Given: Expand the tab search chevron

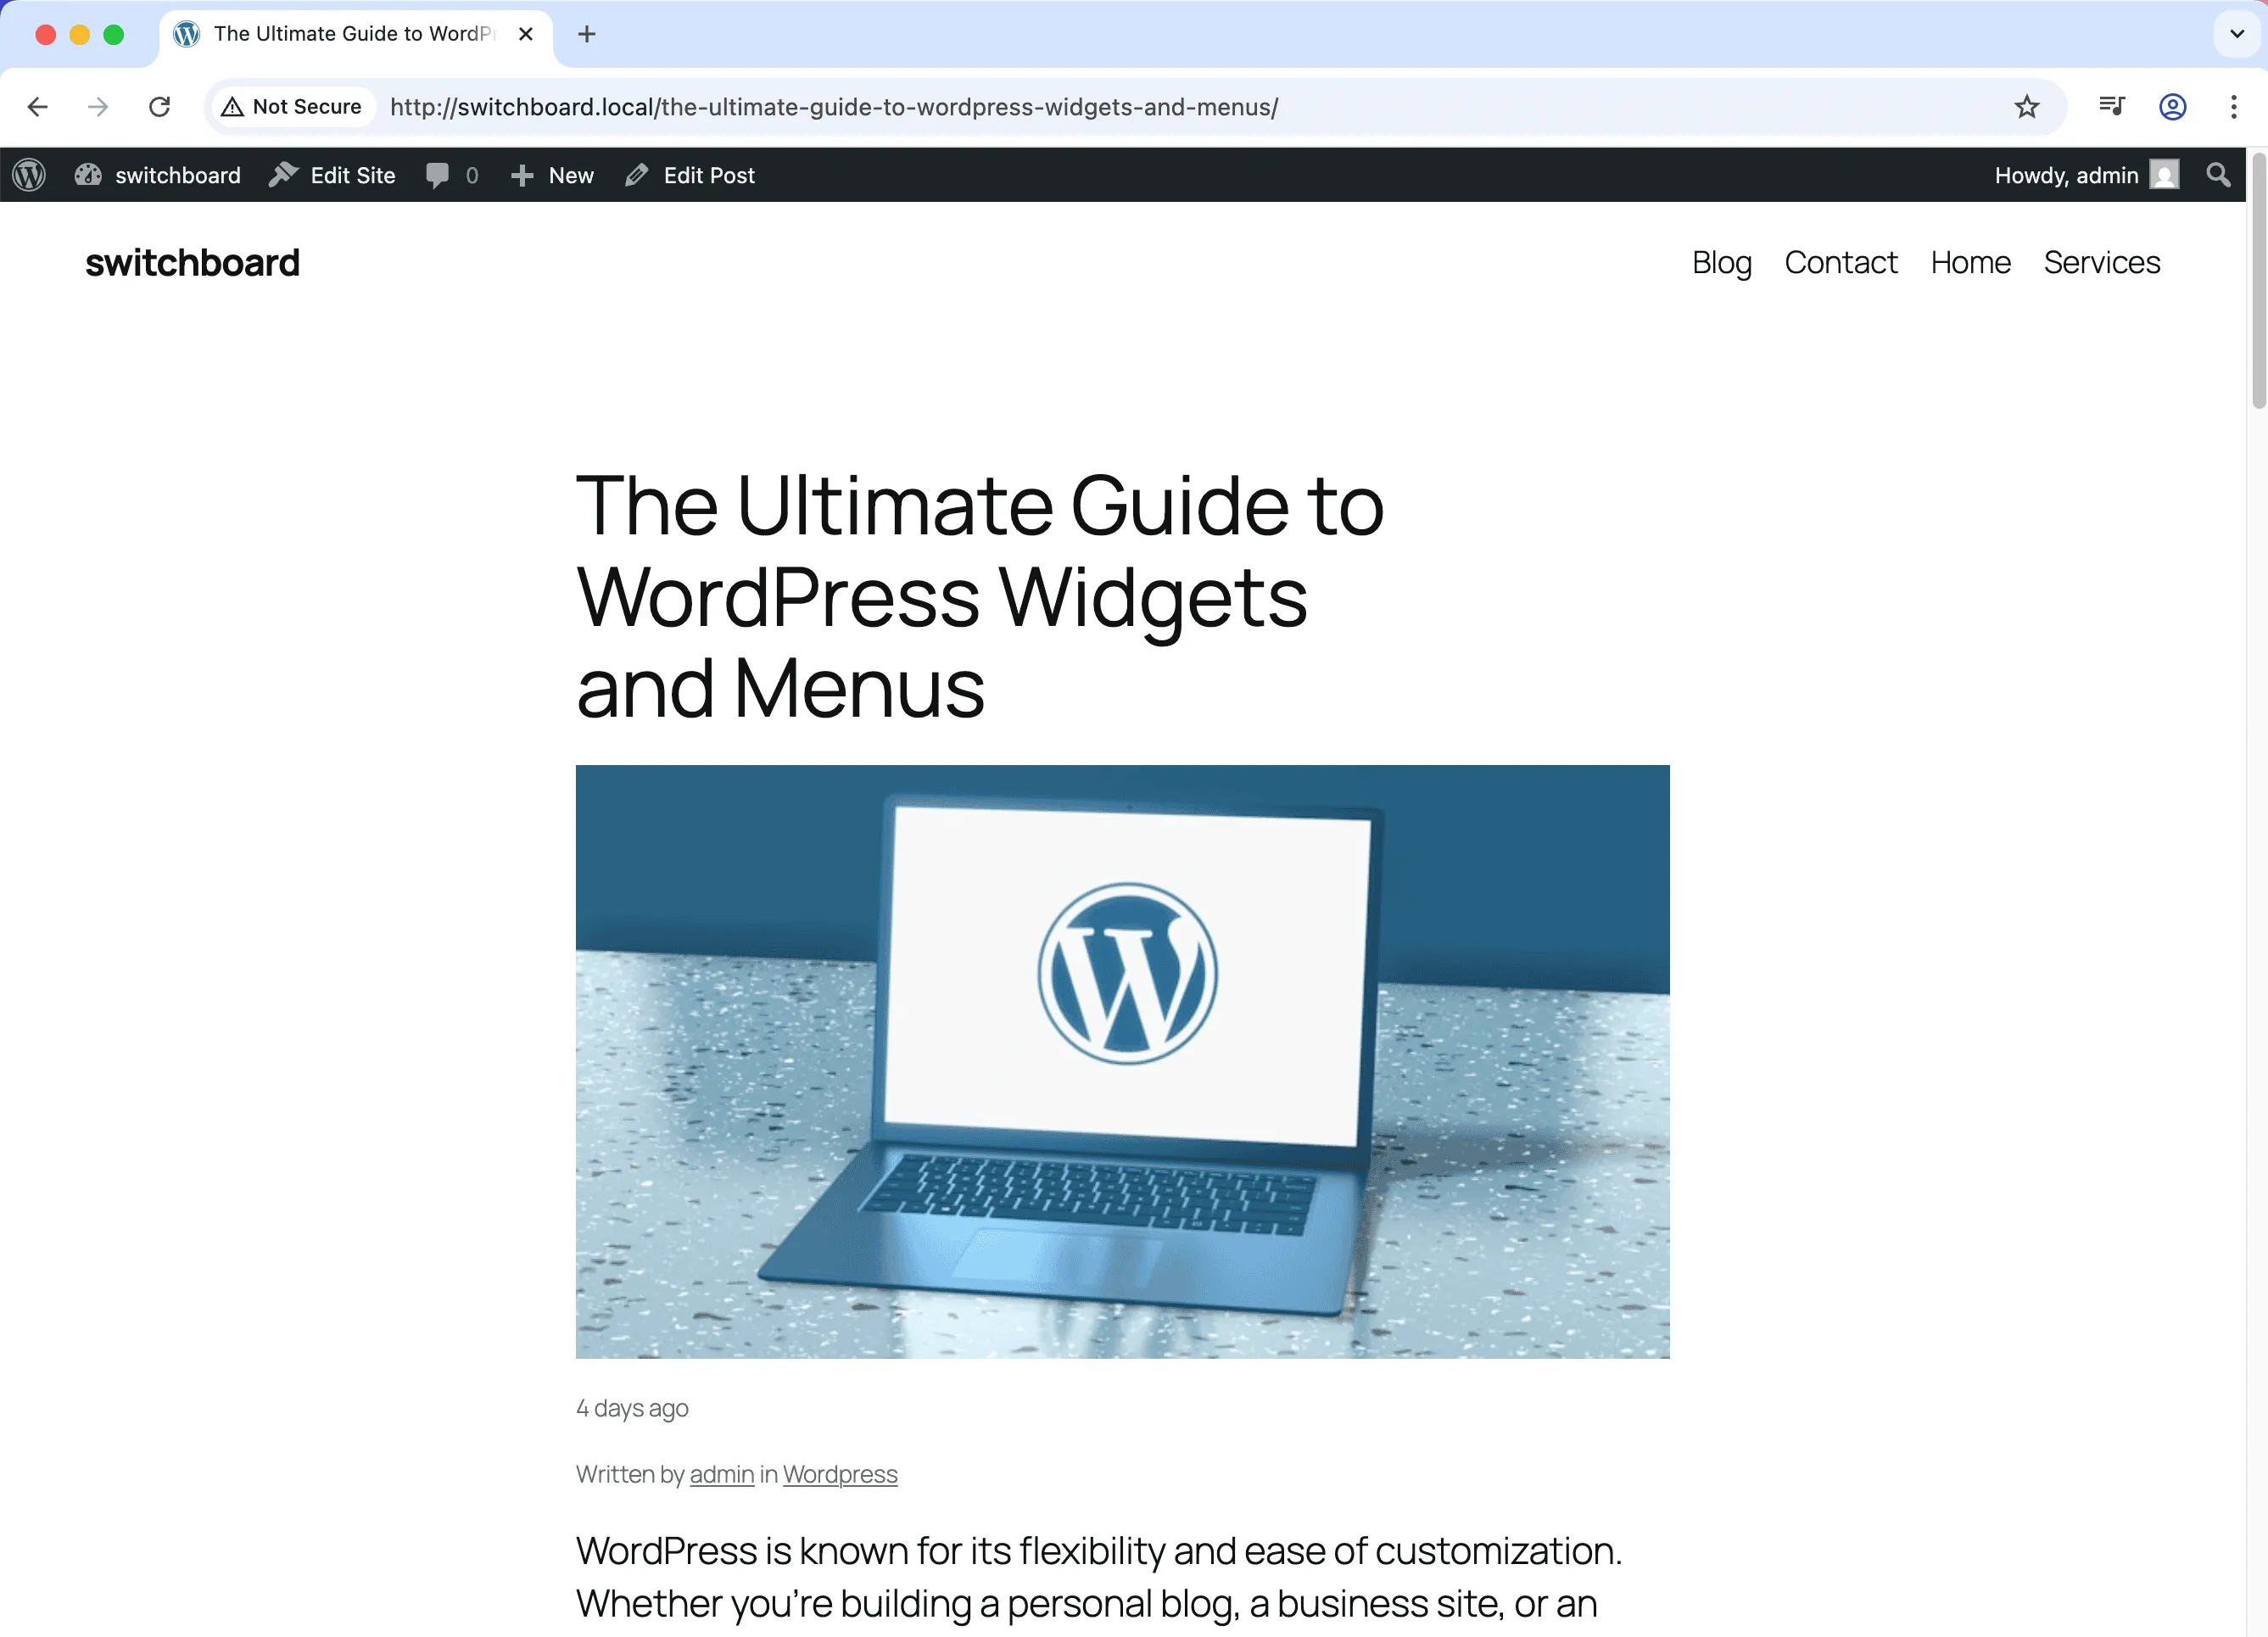Looking at the screenshot, I should [2236, 34].
